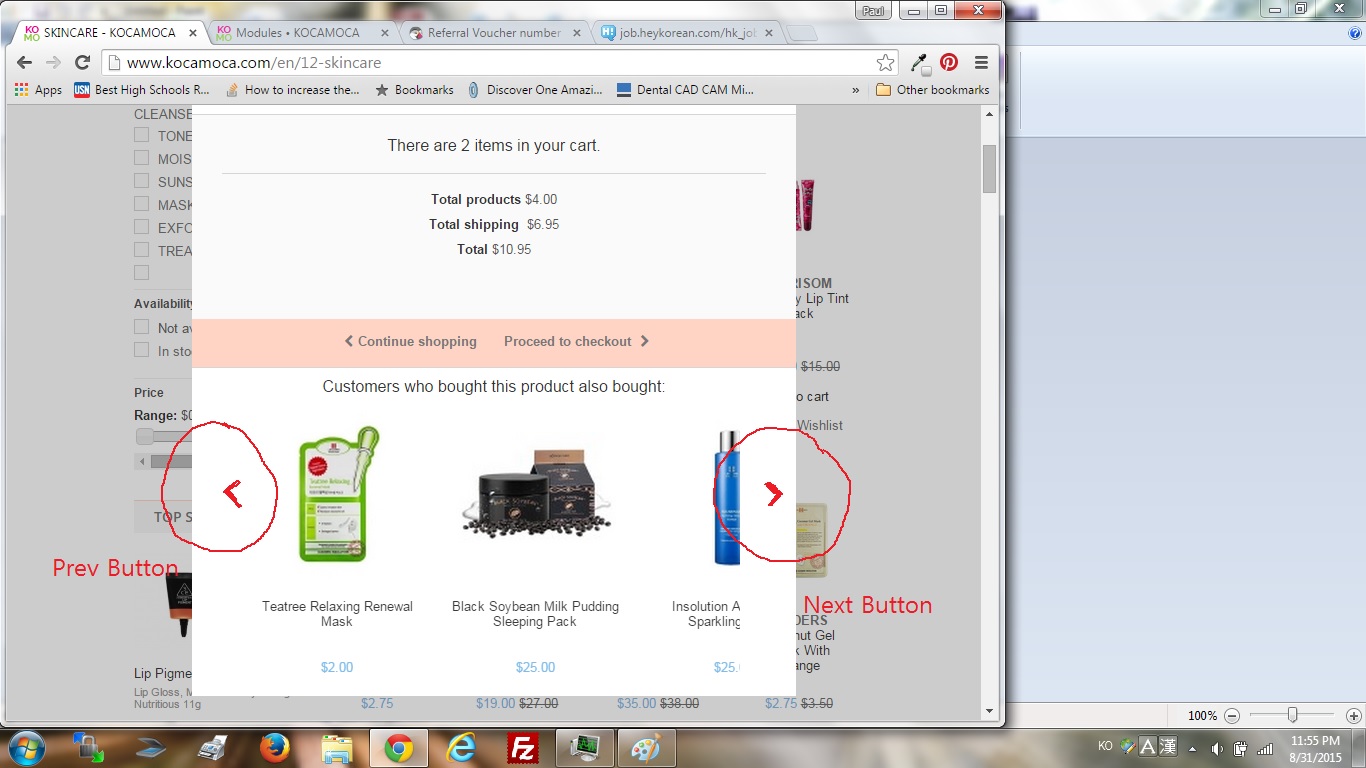Screen dimensions: 1366x768
Task: Bookmark this page with the star icon
Action: (885, 62)
